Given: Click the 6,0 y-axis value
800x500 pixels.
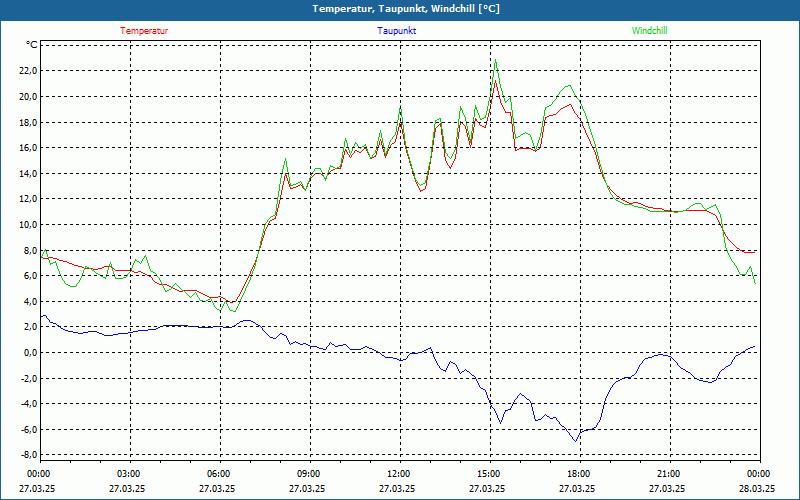Looking at the screenshot, I should 30,276.
